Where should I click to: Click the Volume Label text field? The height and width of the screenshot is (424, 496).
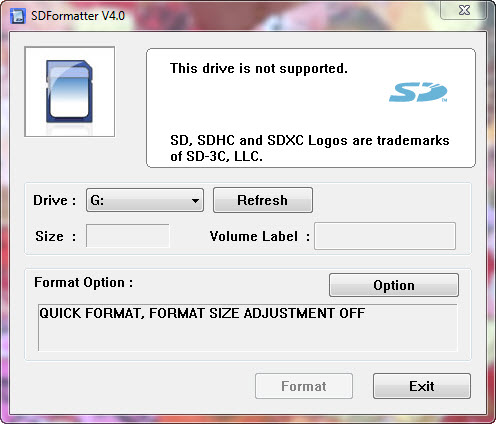pos(385,236)
